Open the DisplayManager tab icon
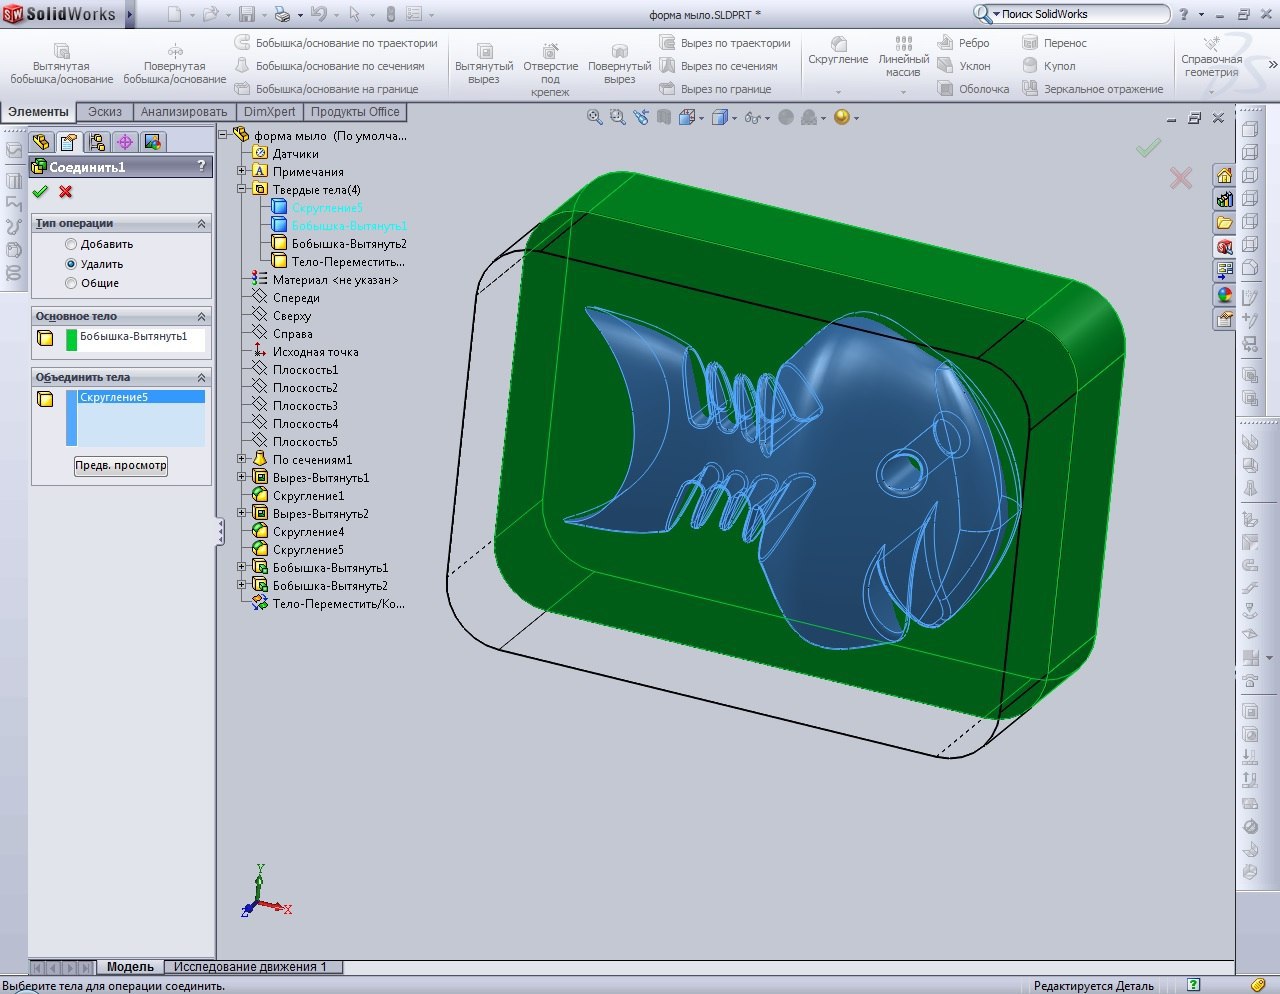The image size is (1280, 994). [152, 142]
